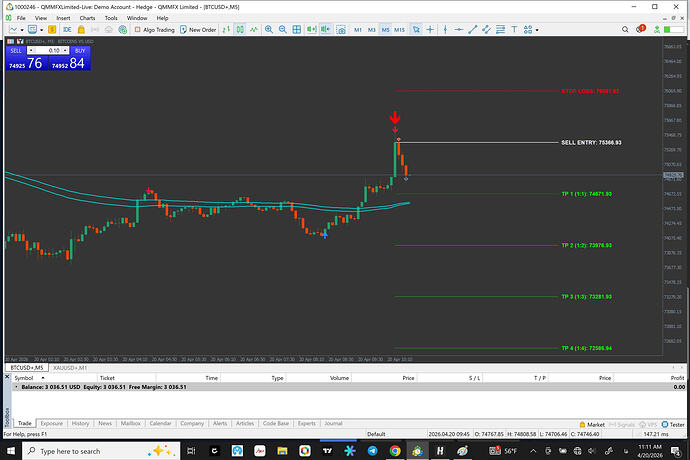
Task: Tile chart windows with grid icon
Action: [297, 29]
